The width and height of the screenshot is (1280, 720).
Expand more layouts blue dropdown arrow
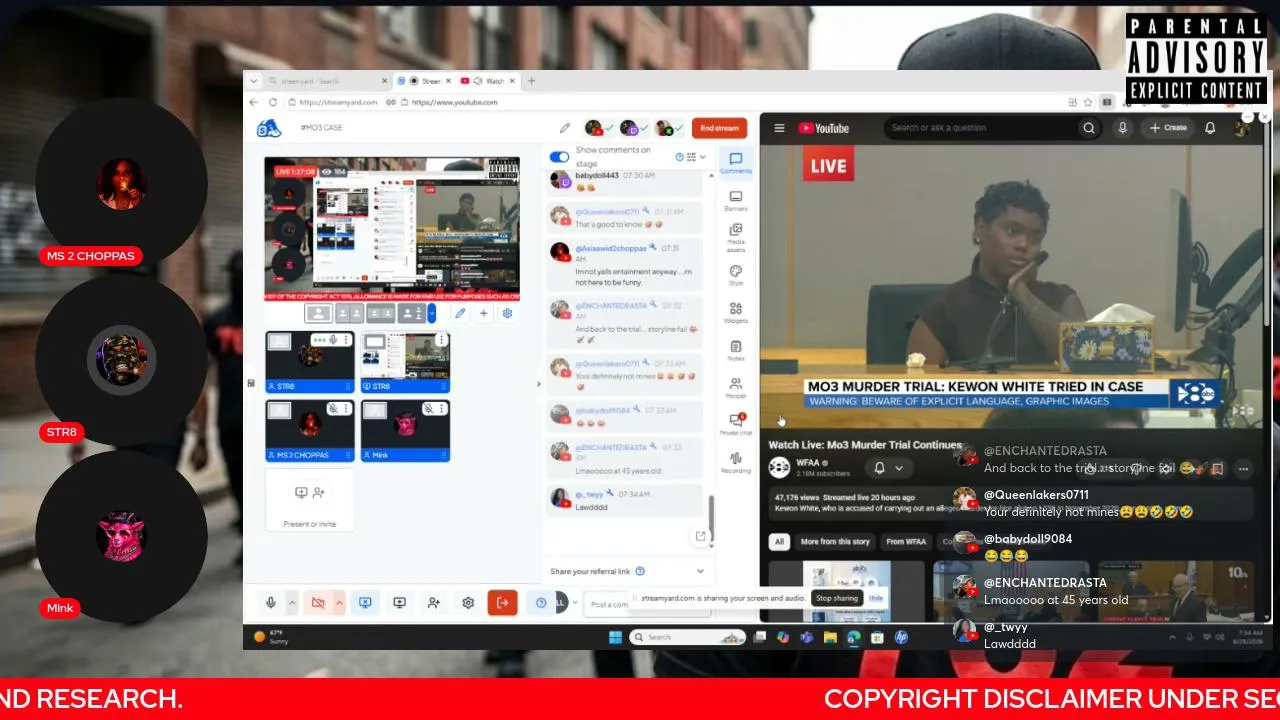[432, 313]
